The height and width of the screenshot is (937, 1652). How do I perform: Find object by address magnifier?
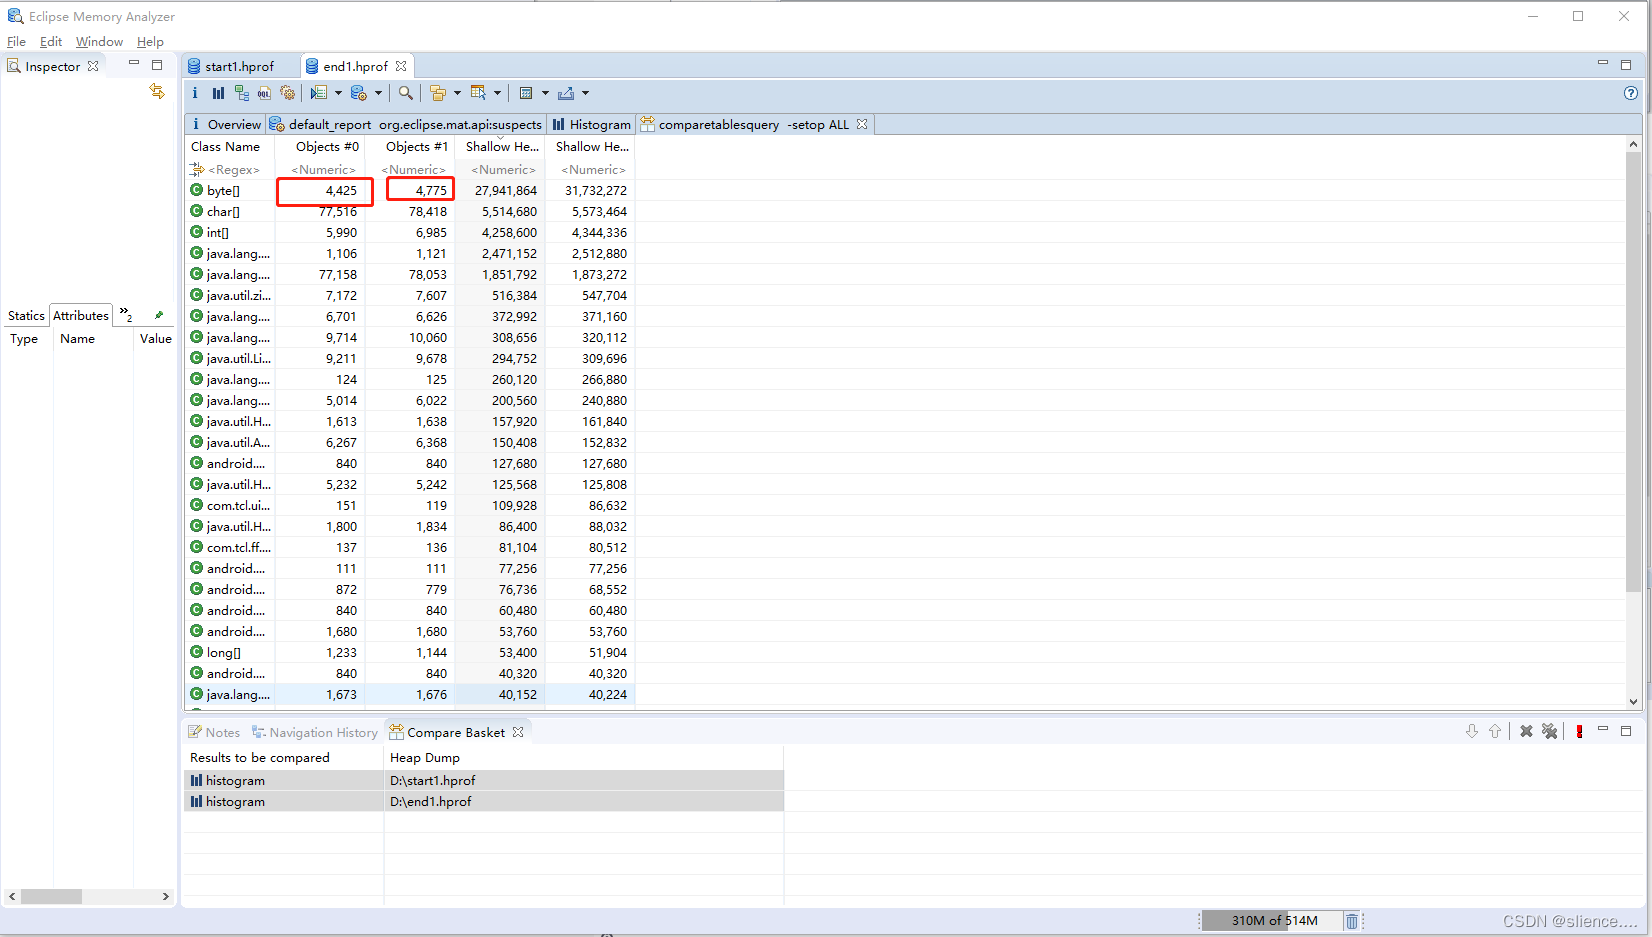(406, 93)
